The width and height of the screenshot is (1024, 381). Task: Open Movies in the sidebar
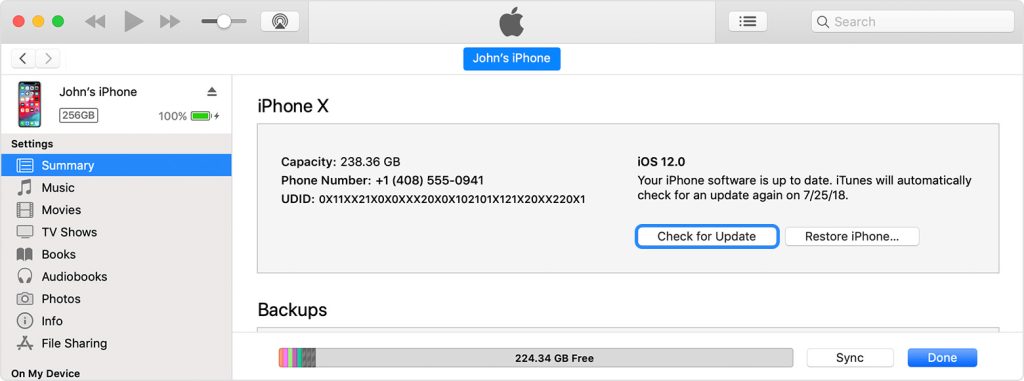116,210
